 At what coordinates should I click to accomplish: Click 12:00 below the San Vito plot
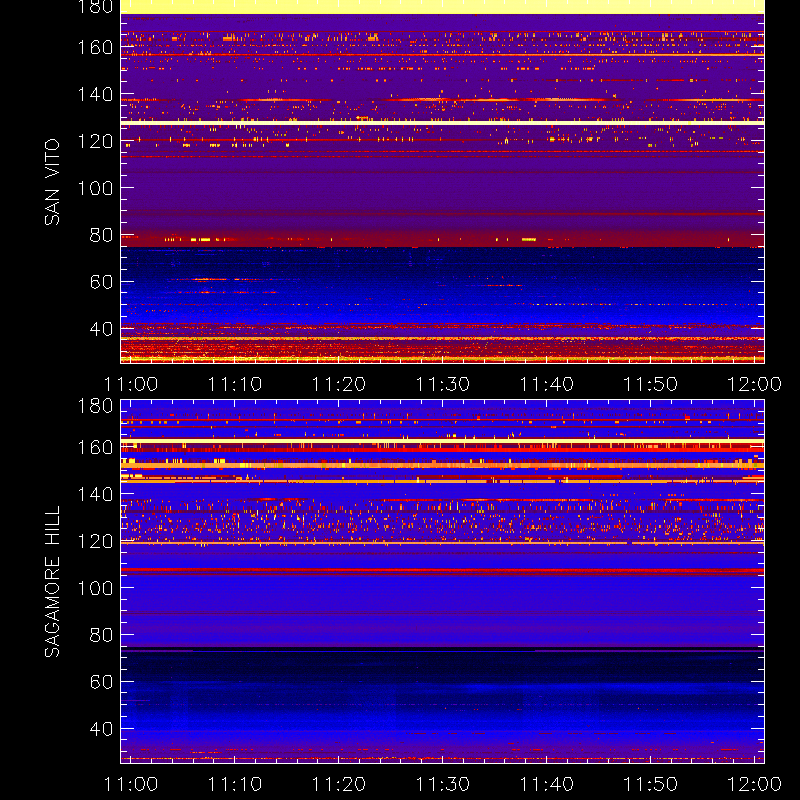point(755,384)
